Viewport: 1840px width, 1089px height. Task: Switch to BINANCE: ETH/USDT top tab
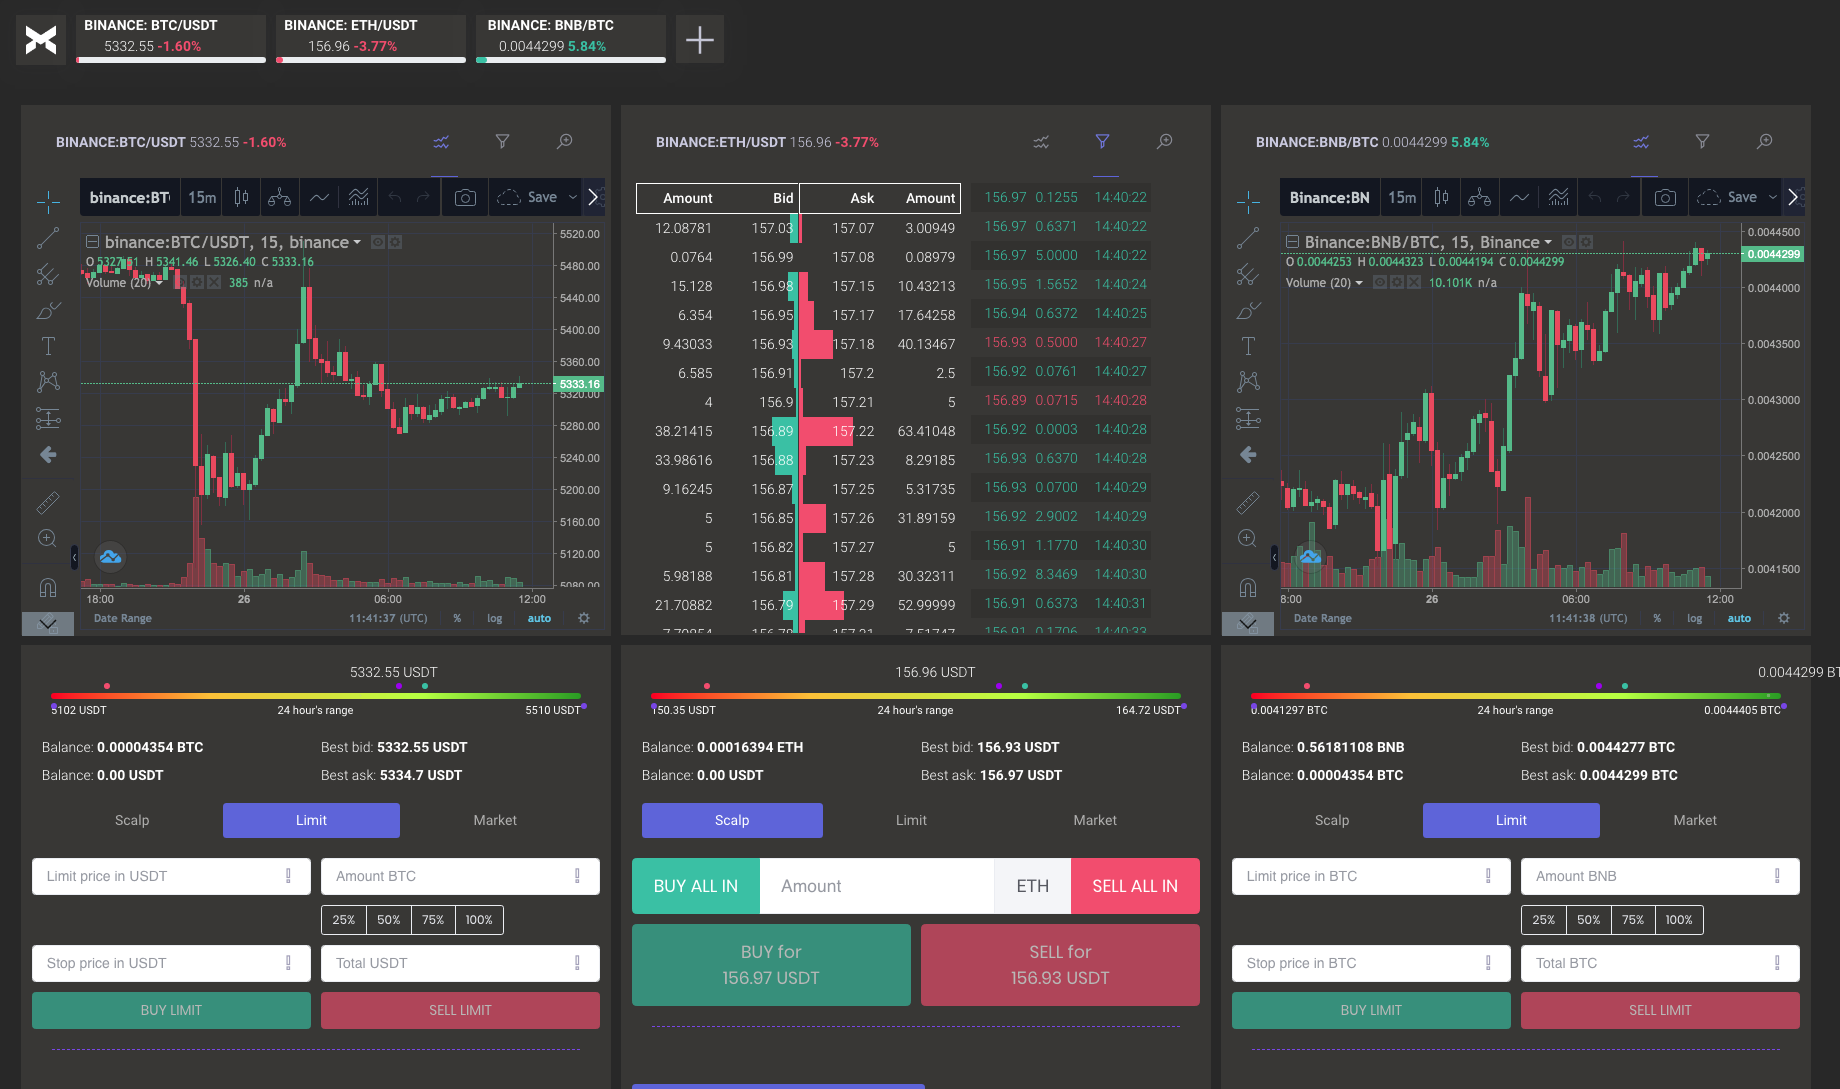point(371,39)
